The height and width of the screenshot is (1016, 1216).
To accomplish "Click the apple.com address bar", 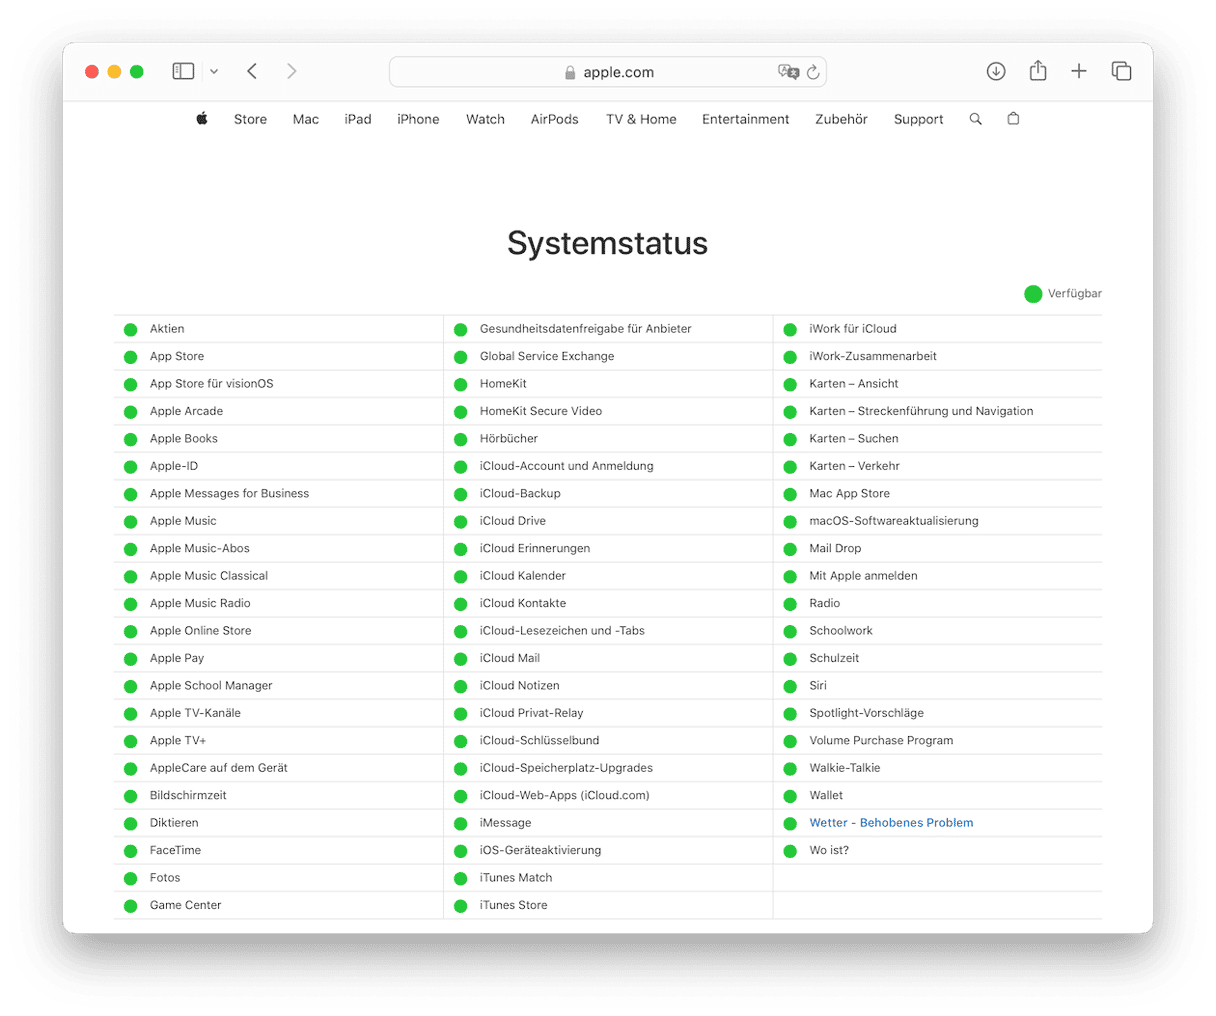I will pyautogui.click(x=608, y=72).
